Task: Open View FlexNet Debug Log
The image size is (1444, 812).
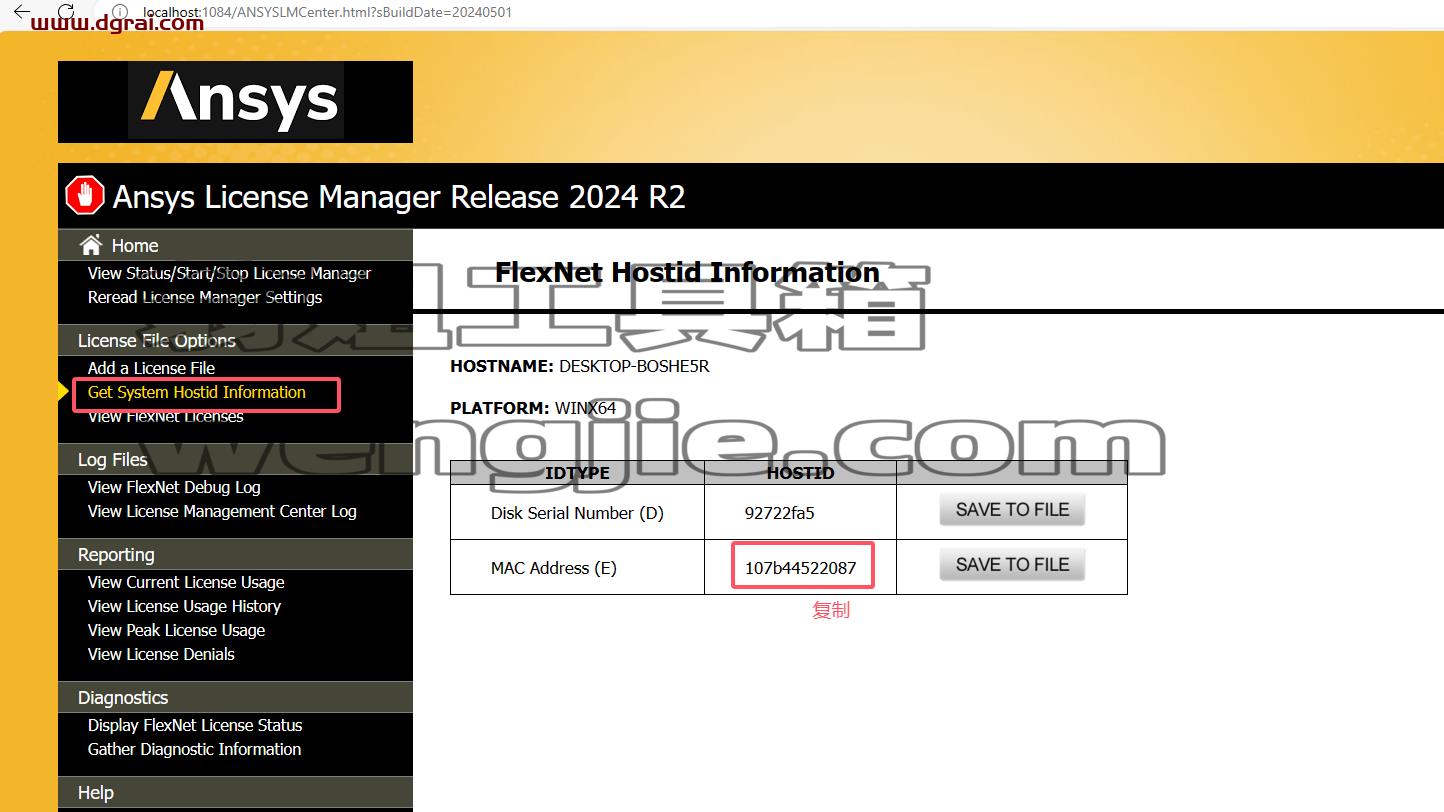Action: click(174, 487)
